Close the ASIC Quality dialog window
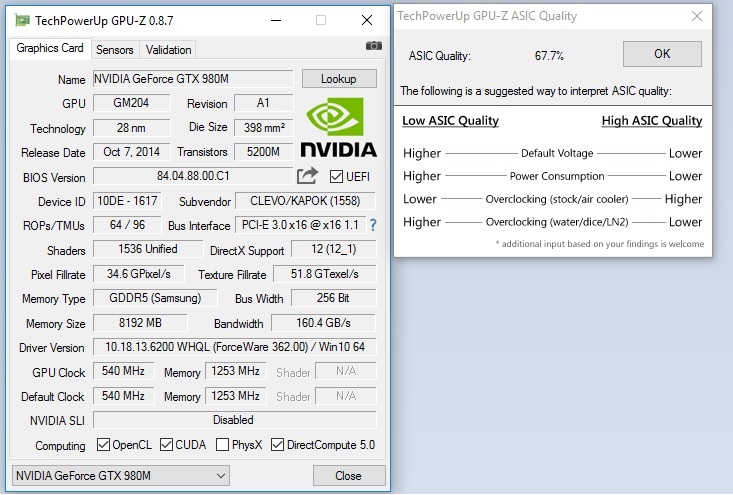 click(x=697, y=16)
